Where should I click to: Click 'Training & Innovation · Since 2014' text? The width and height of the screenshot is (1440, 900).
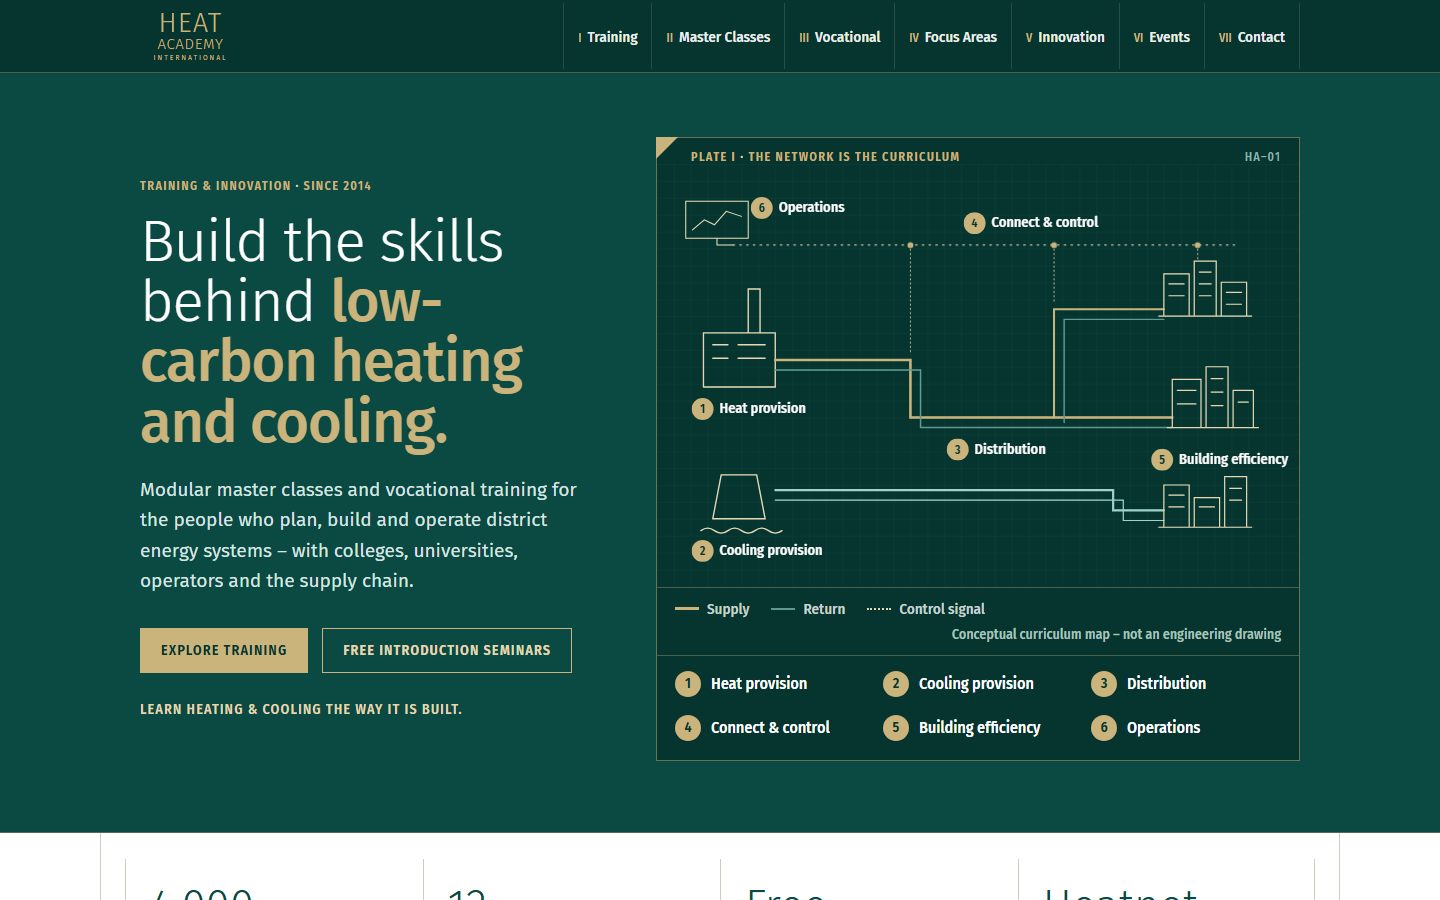[x=255, y=186]
